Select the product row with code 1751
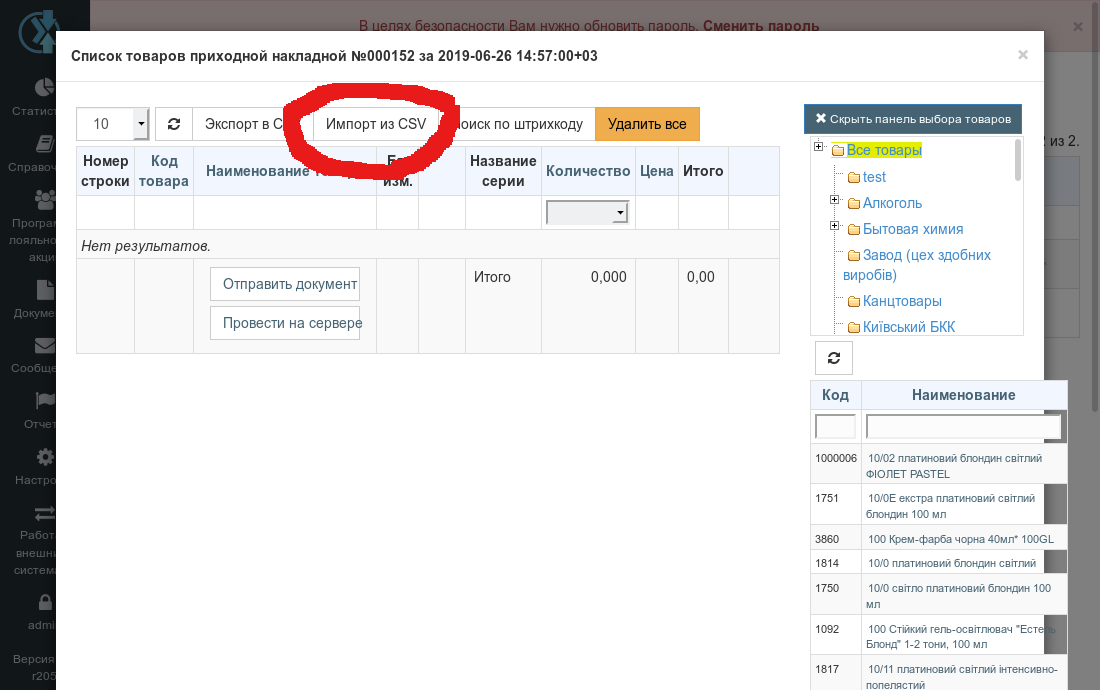This screenshot has height=690, width=1100. (x=939, y=503)
